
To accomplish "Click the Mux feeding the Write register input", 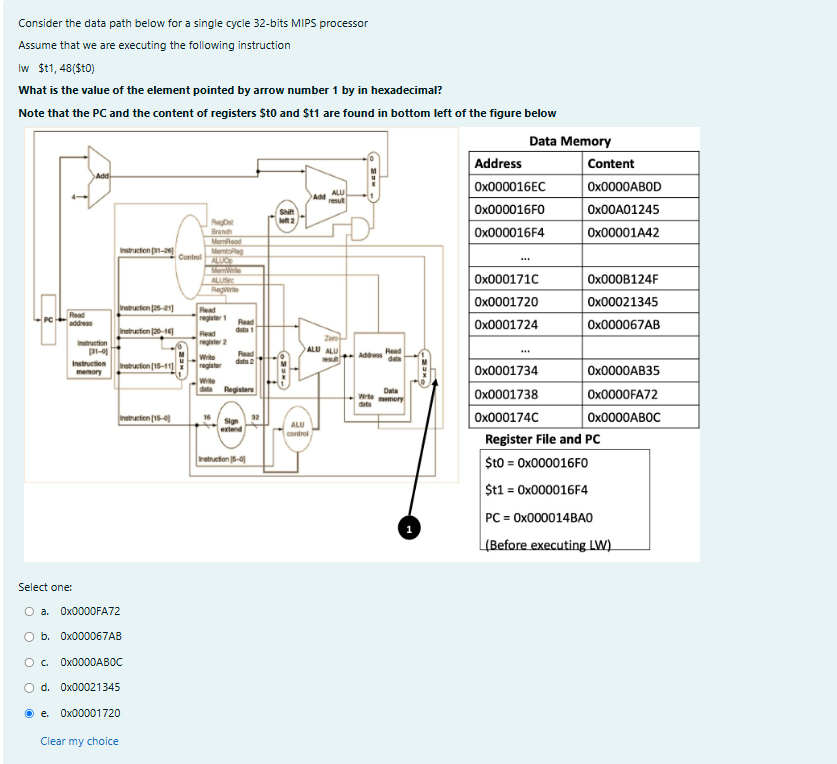I will [x=180, y=359].
